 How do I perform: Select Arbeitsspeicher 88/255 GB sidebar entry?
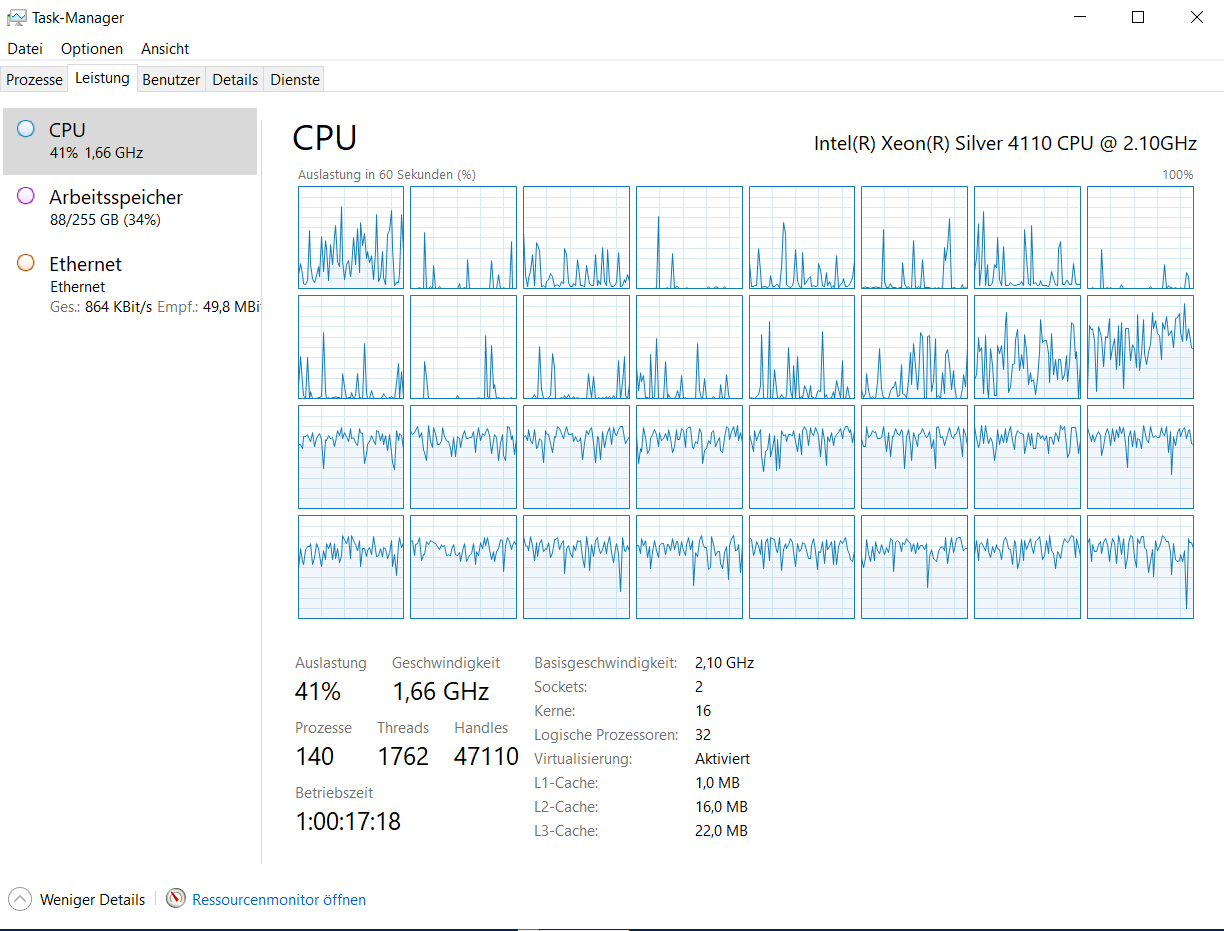click(130, 208)
